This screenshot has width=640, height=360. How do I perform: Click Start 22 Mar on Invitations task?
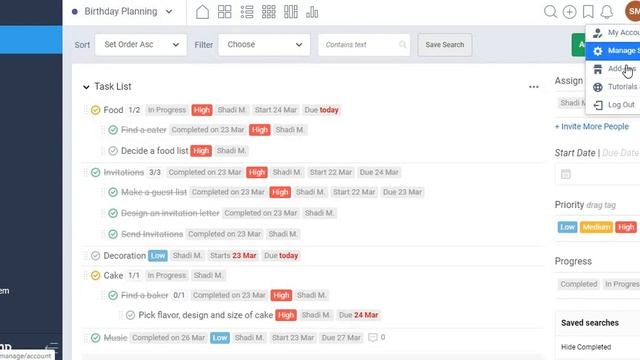coord(331,173)
